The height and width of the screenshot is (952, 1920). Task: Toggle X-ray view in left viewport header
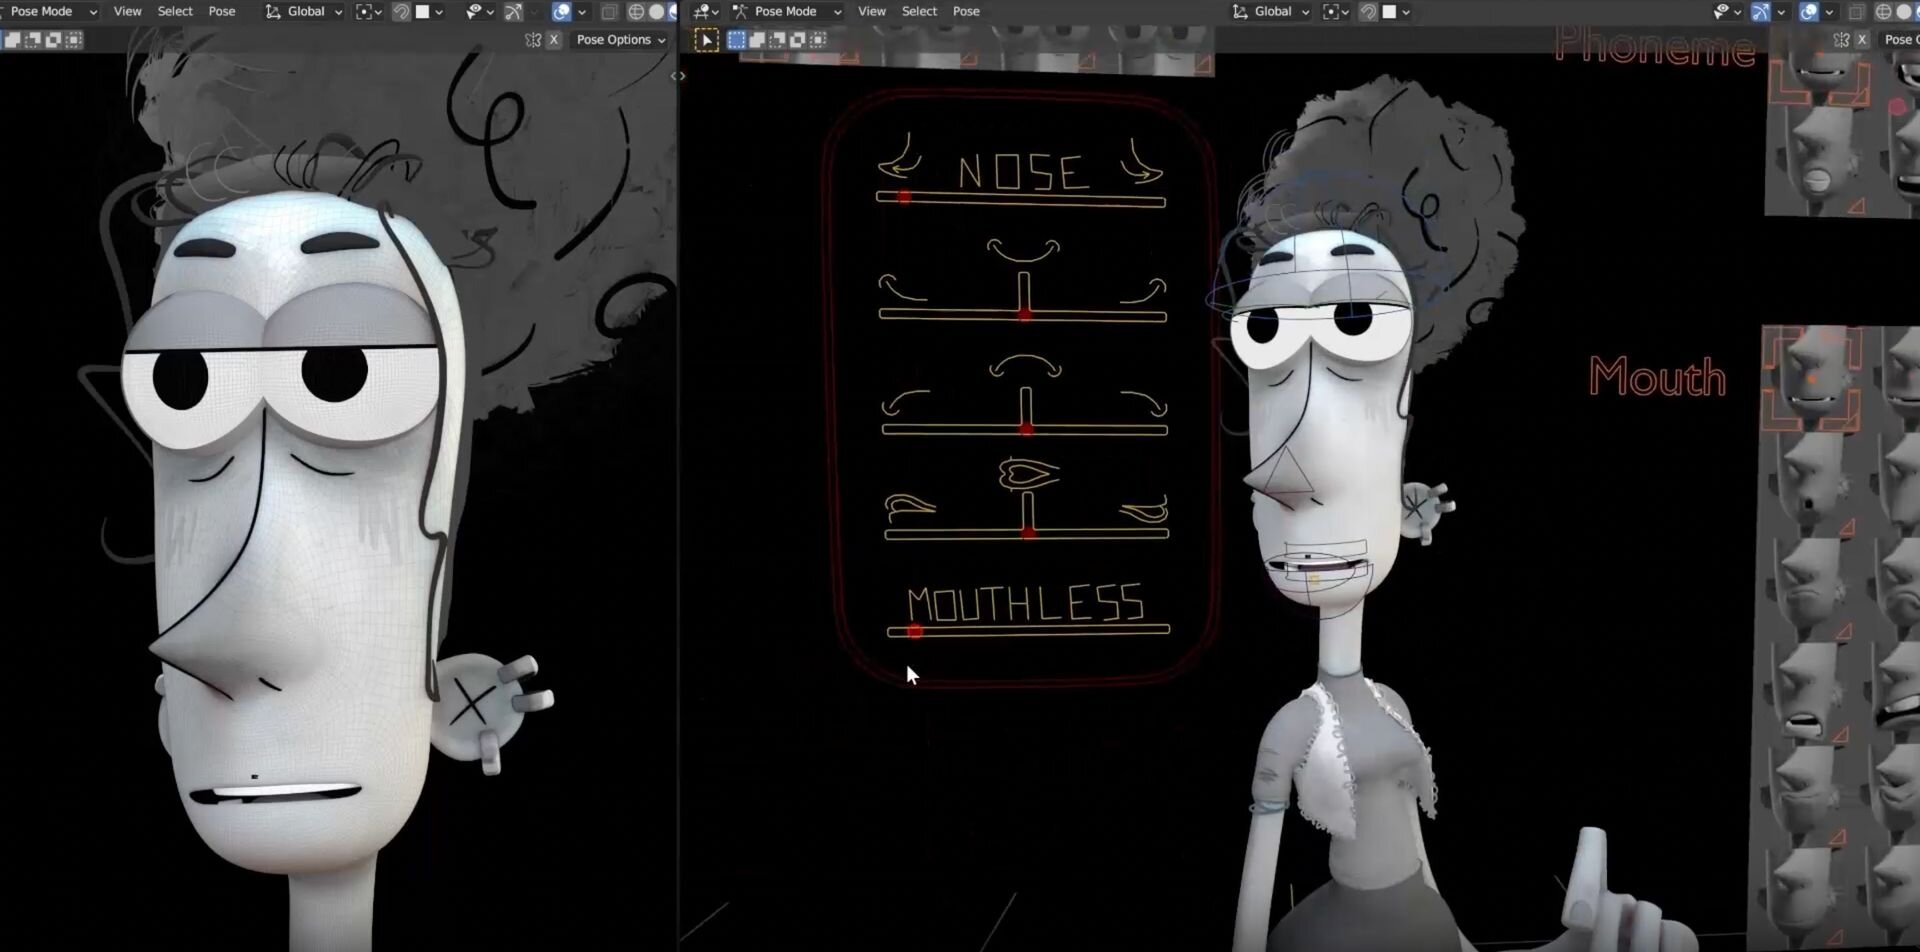point(609,12)
